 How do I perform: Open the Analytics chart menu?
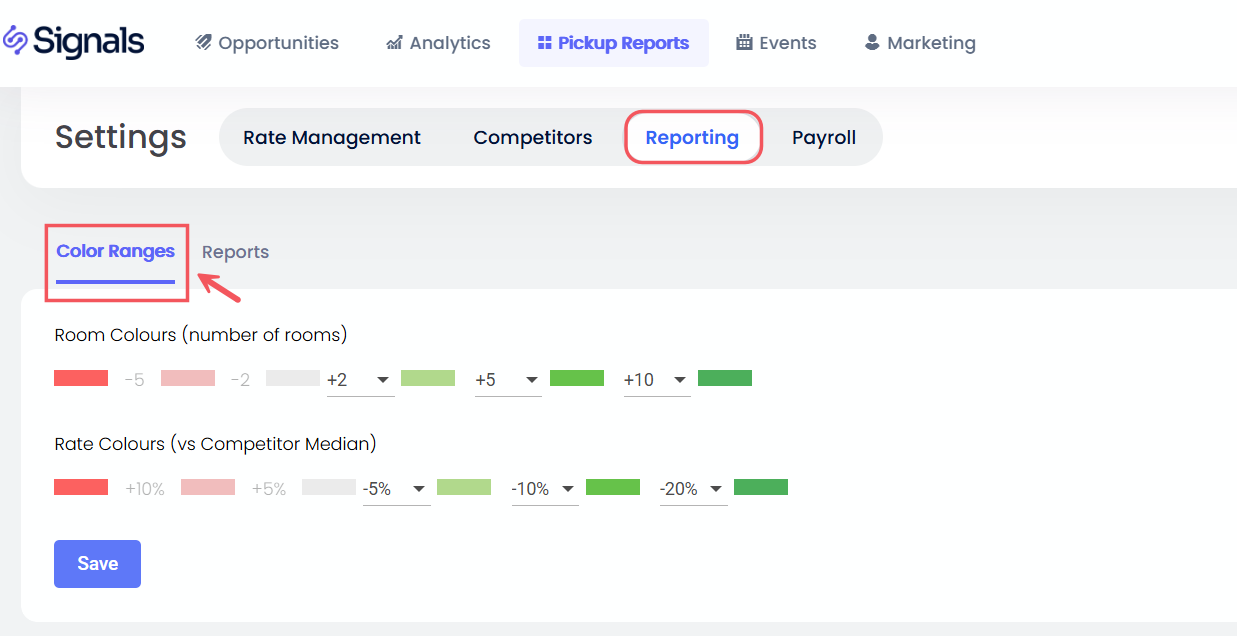click(x=438, y=43)
